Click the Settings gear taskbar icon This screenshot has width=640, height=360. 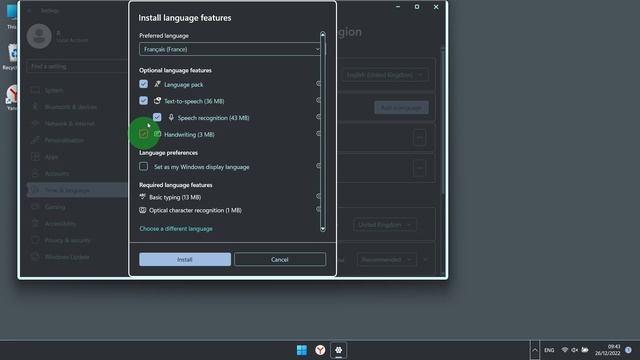tap(338, 350)
